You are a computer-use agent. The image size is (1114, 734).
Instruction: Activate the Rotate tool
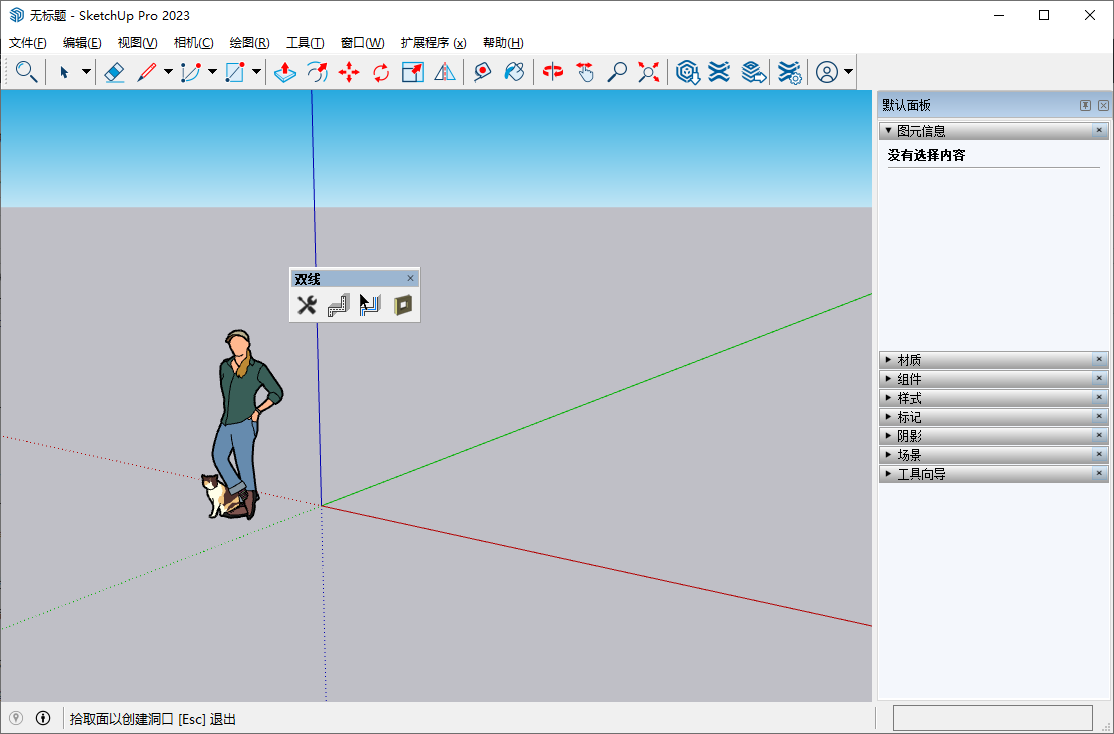381,72
